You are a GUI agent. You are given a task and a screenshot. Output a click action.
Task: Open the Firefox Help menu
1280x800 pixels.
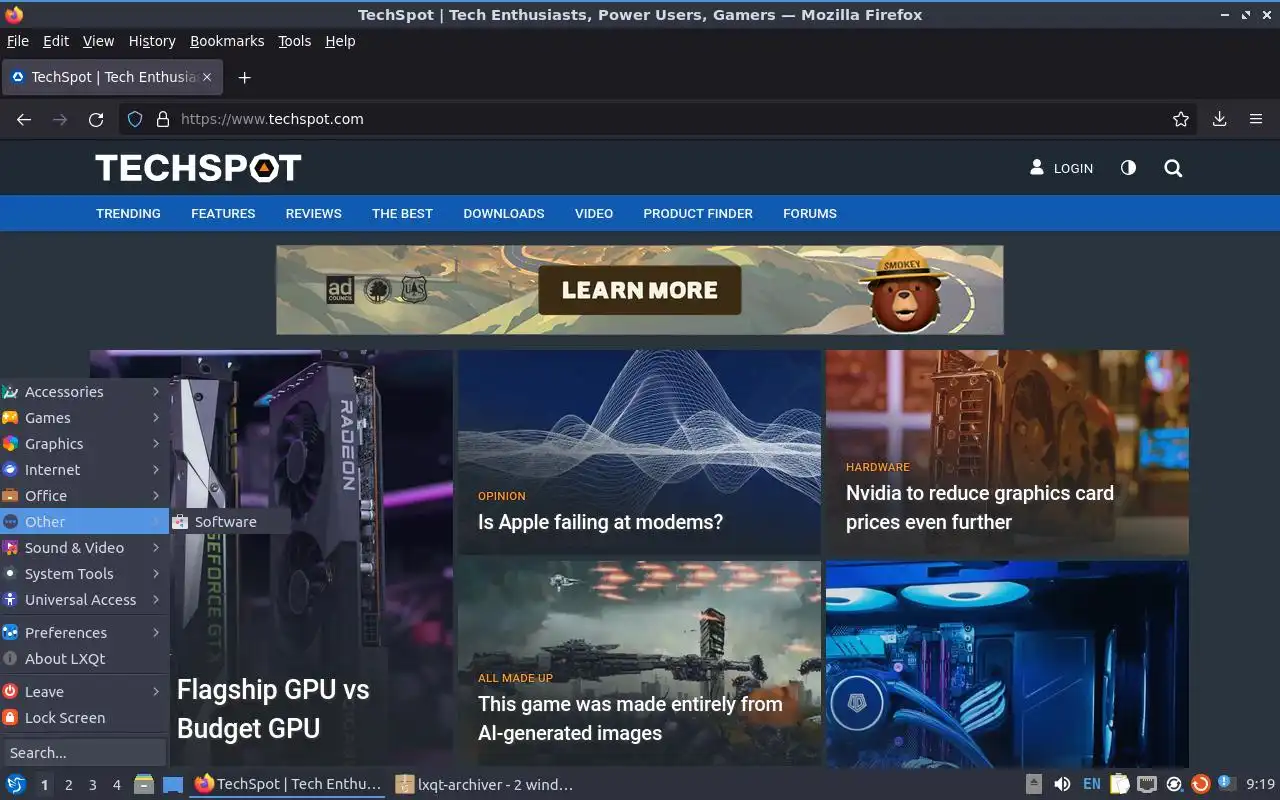point(340,41)
